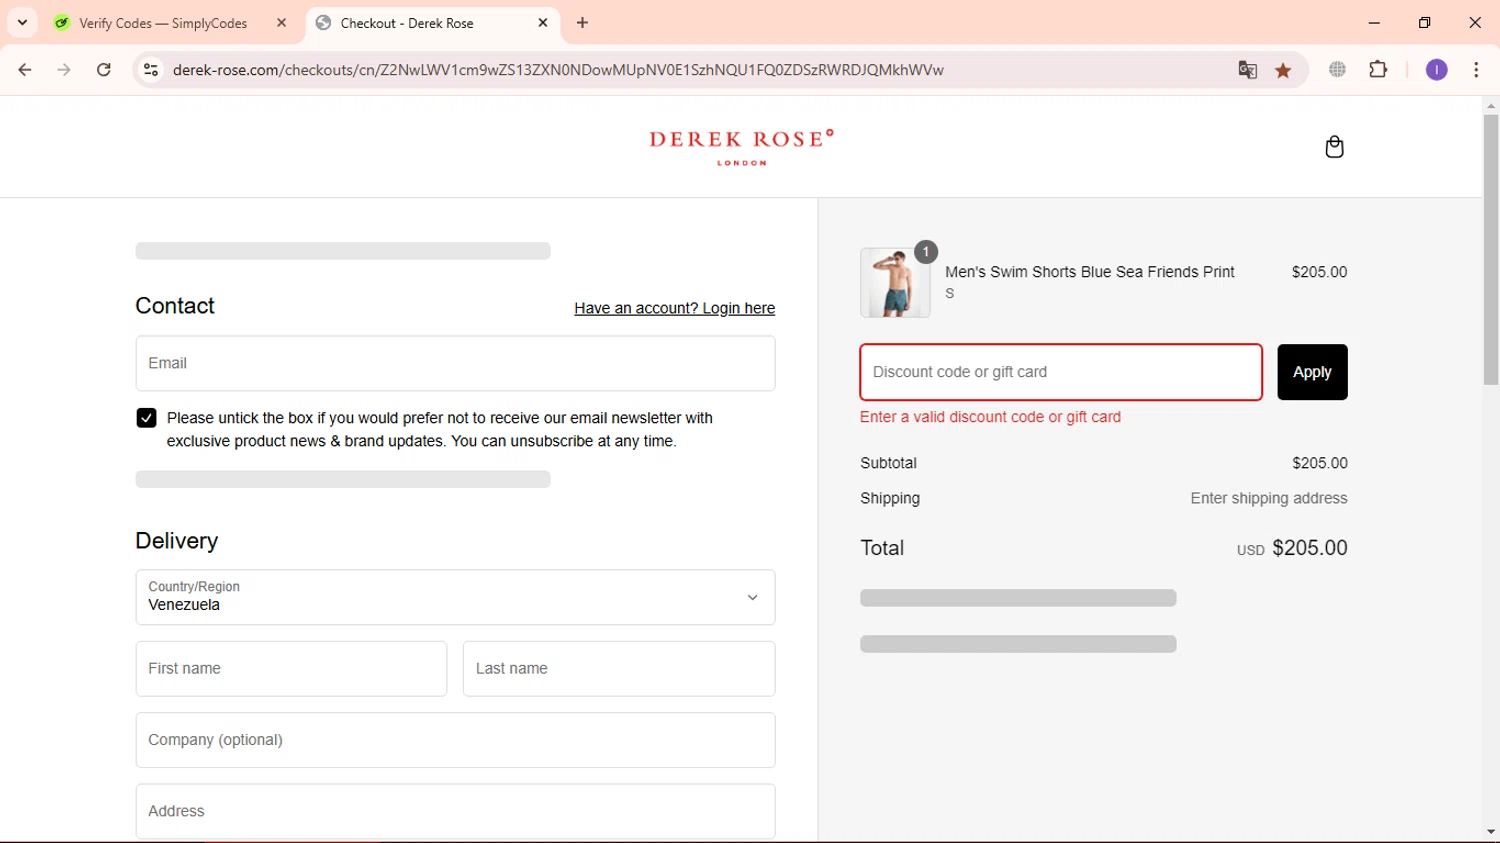Select the Checkout - Derek Rose tab
Viewport: 1500px width, 843px height.
tap(407, 23)
